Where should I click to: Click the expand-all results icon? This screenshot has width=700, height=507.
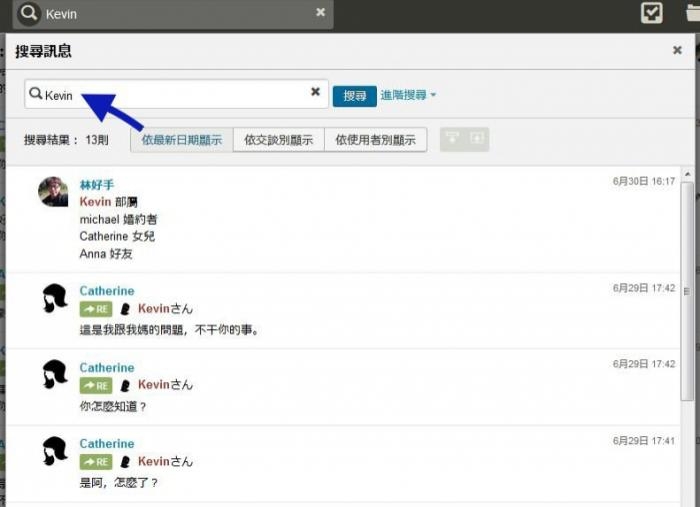(476, 139)
